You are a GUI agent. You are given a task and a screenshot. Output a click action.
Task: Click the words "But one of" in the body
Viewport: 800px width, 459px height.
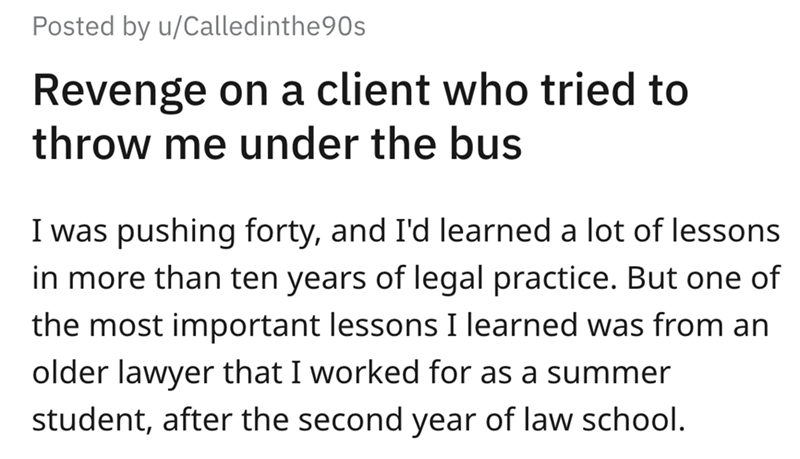click(704, 278)
